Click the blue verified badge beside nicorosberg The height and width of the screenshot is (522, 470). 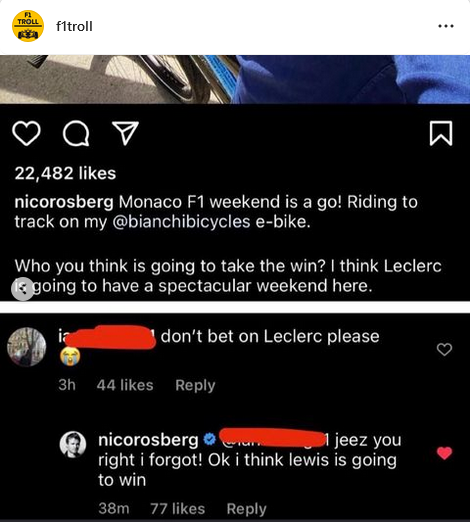coord(210,439)
